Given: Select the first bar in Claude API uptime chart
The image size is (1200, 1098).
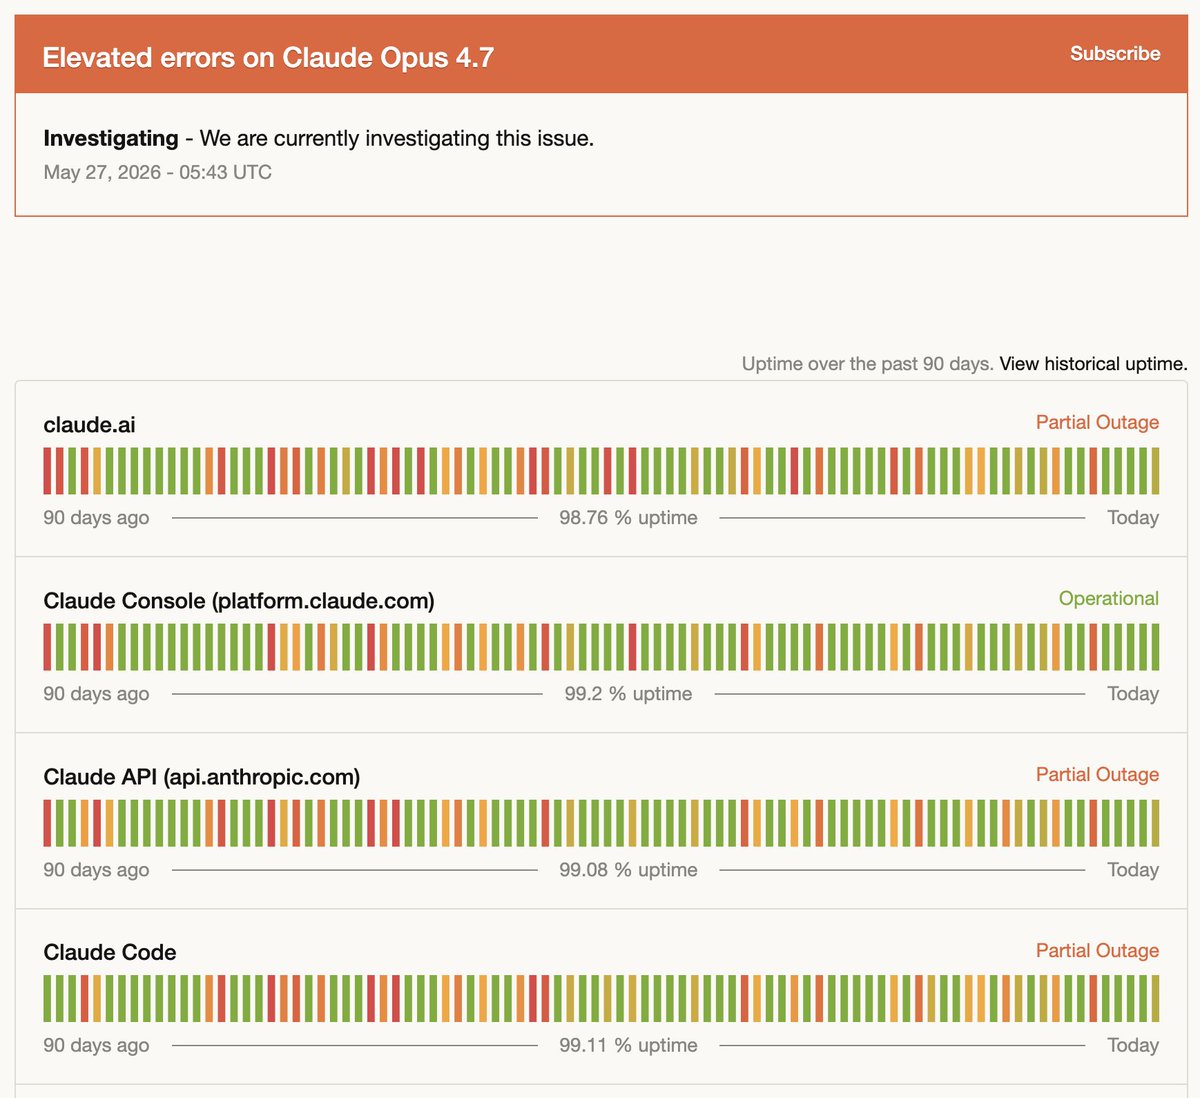Looking at the screenshot, I should 47,823.
